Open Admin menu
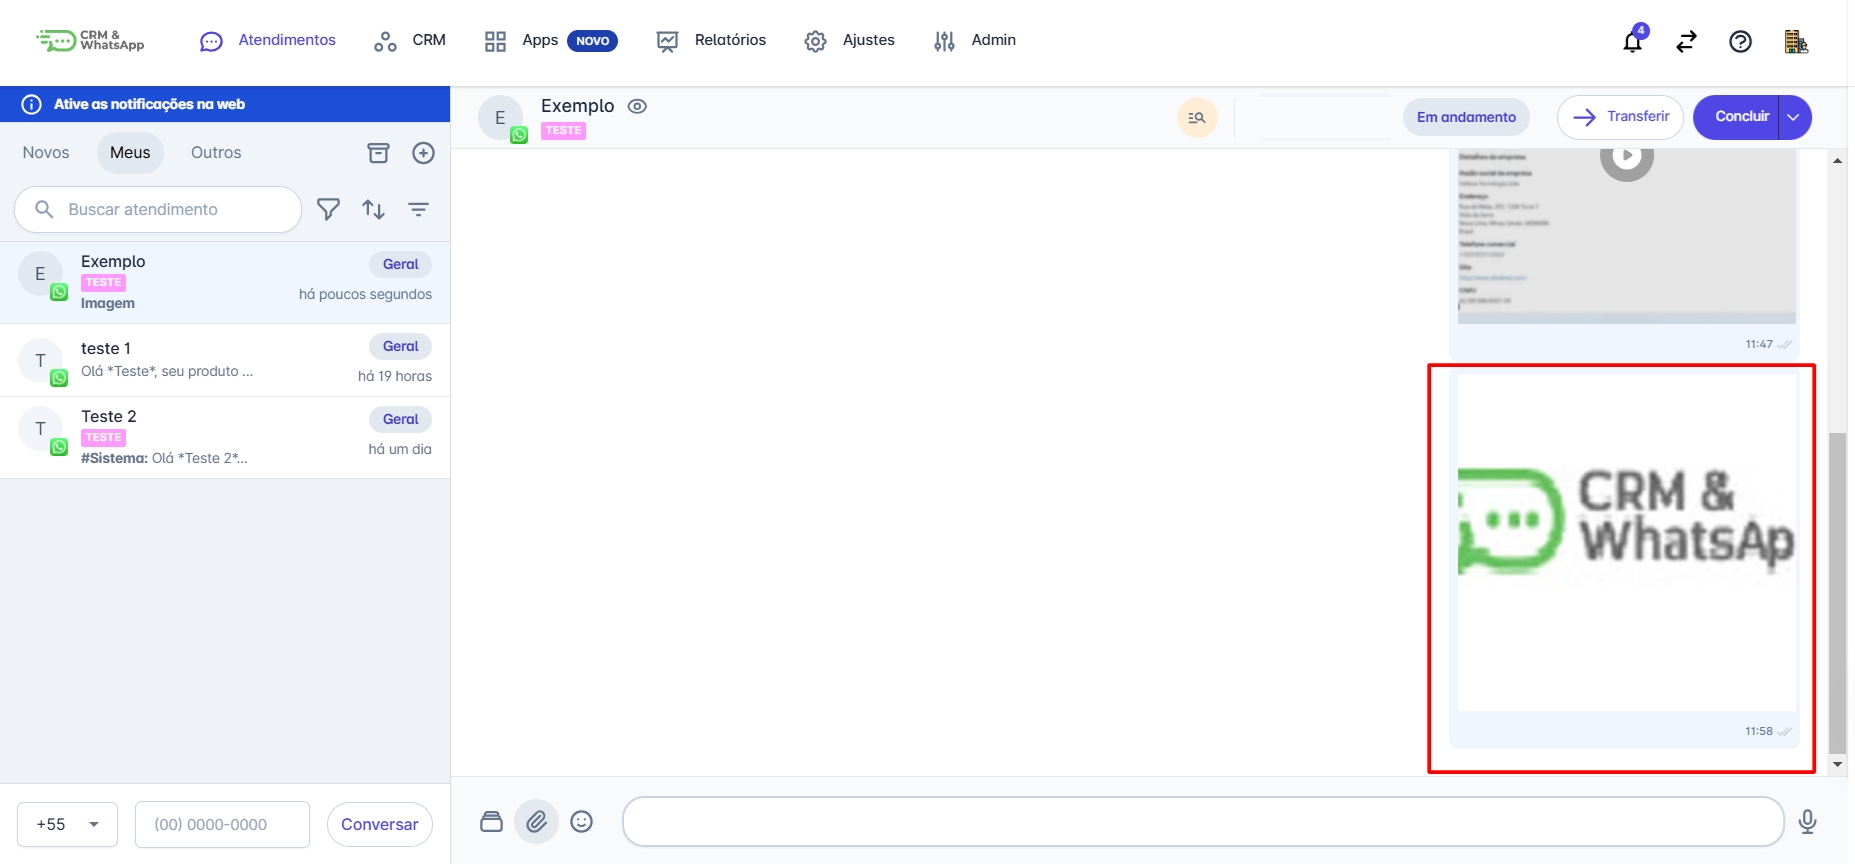This screenshot has width=1855, height=864. (975, 40)
